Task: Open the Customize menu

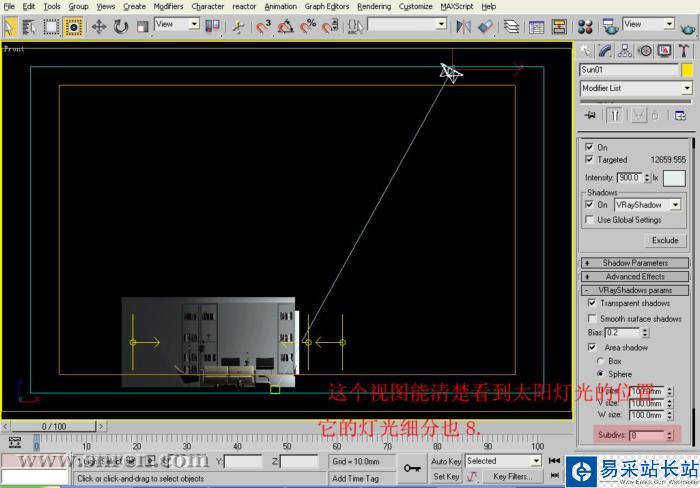Action: tap(415, 6)
